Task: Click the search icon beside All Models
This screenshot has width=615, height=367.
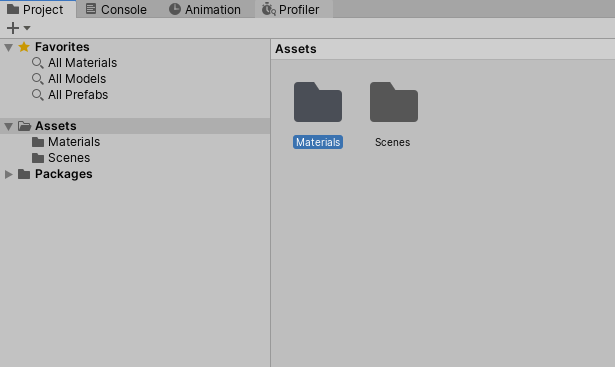Action: [38, 79]
